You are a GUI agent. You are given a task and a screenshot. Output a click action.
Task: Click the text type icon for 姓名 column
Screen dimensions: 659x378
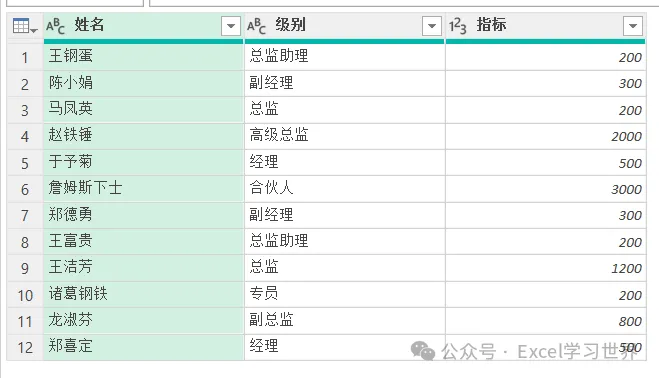tap(55, 26)
